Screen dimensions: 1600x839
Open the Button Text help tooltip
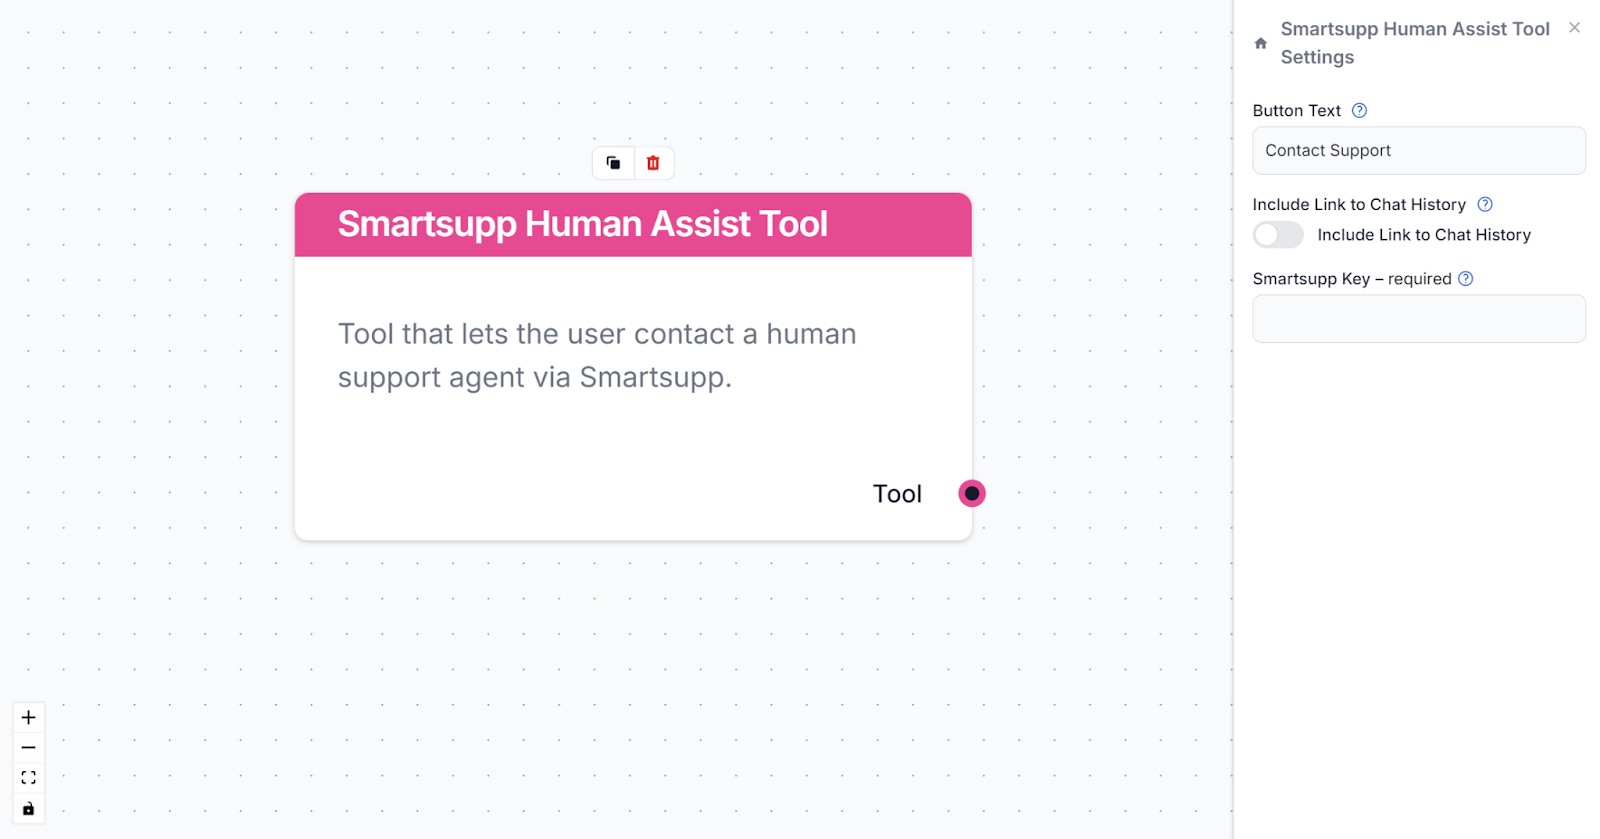(x=1359, y=110)
